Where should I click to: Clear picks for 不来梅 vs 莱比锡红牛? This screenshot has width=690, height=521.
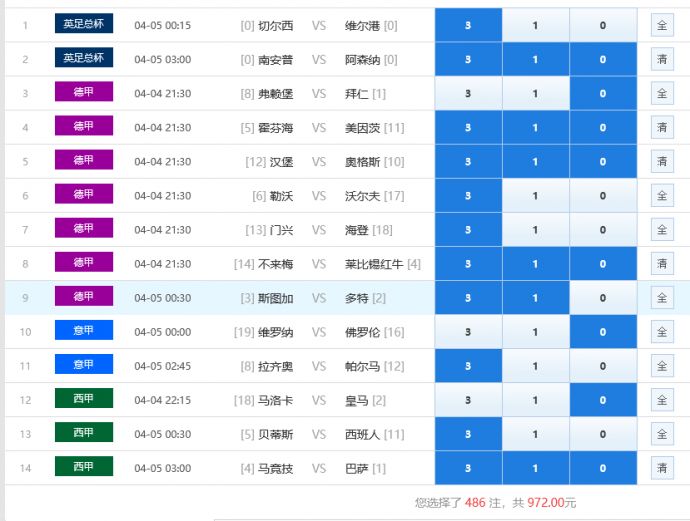(661, 264)
